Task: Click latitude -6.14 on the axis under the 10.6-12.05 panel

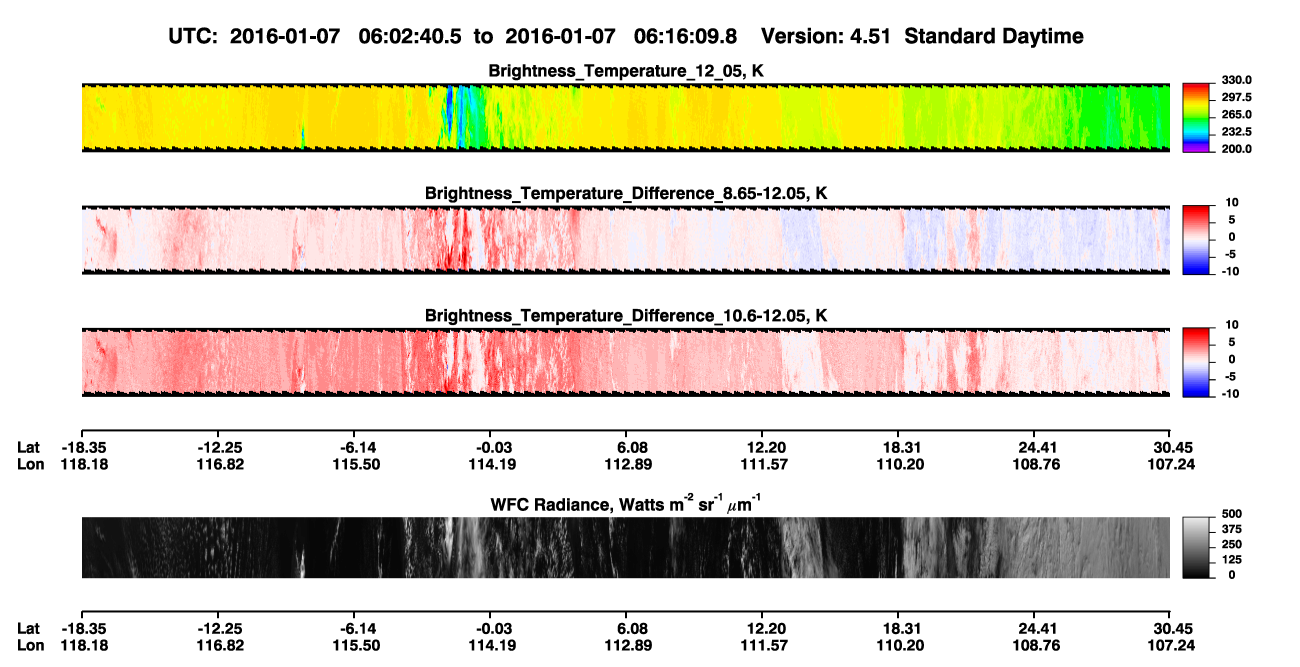Action: pos(357,448)
